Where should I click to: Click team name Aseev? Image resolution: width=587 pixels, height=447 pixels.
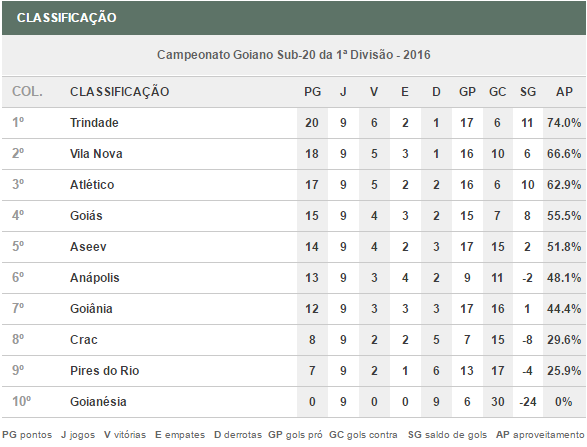pyautogui.click(x=88, y=247)
